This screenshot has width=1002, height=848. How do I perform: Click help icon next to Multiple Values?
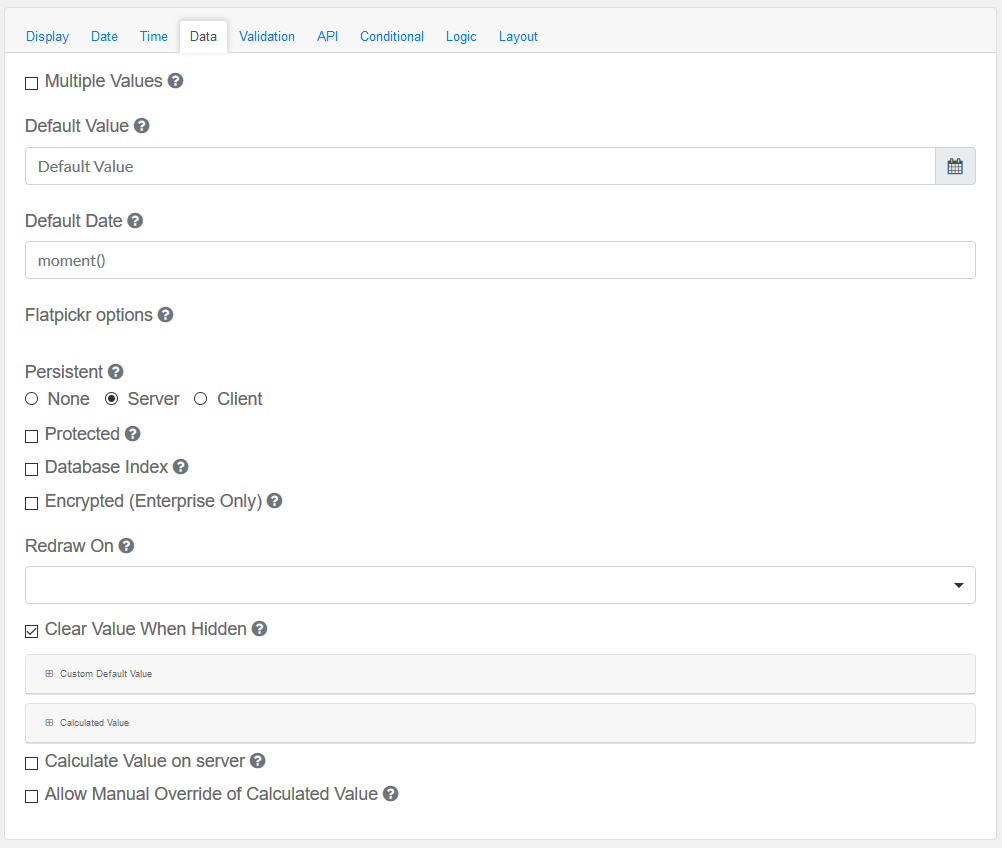pyautogui.click(x=176, y=81)
